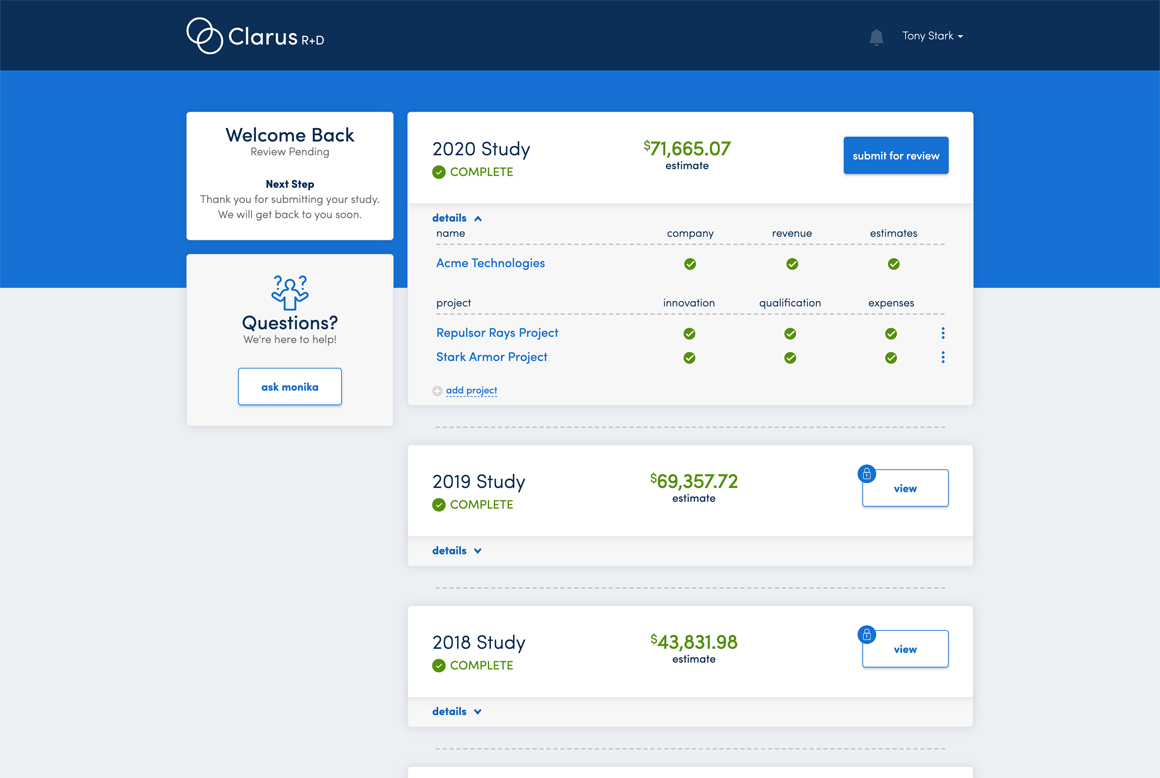The width and height of the screenshot is (1160, 778).
Task: Click the $71,665.07 estimate amount
Action: 687,149
